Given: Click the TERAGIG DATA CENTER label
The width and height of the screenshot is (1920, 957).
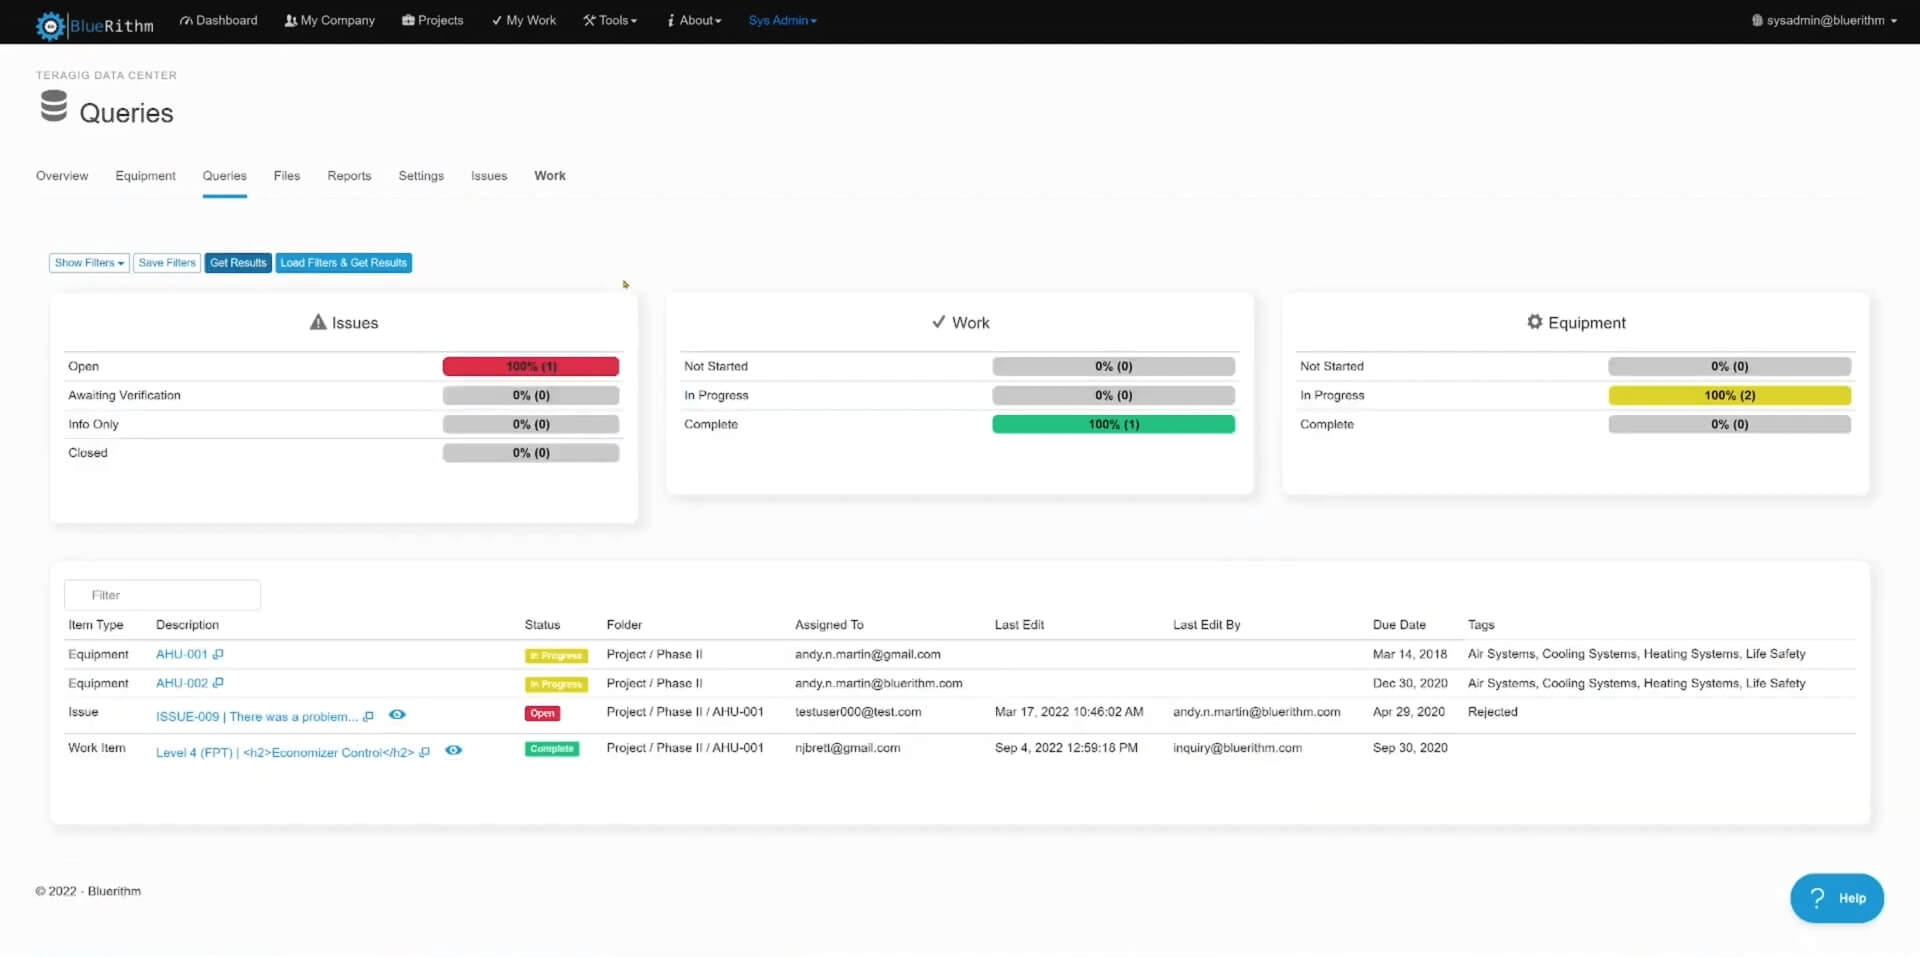Looking at the screenshot, I should pos(106,75).
